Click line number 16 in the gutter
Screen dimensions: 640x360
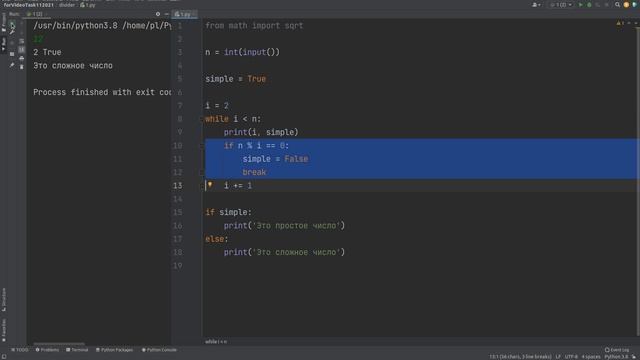[x=178, y=226]
